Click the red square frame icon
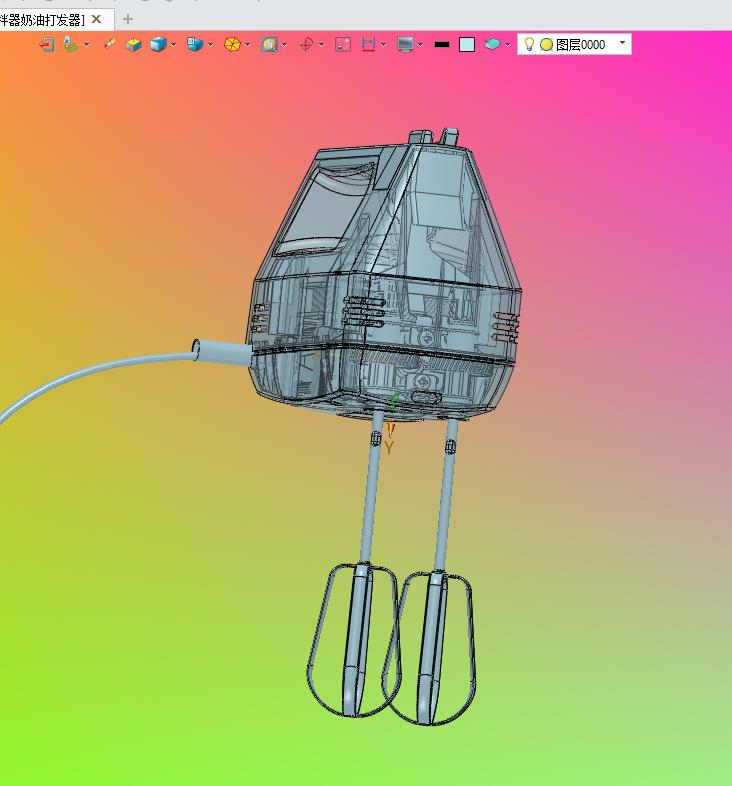732x786 pixels. coord(343,44)
